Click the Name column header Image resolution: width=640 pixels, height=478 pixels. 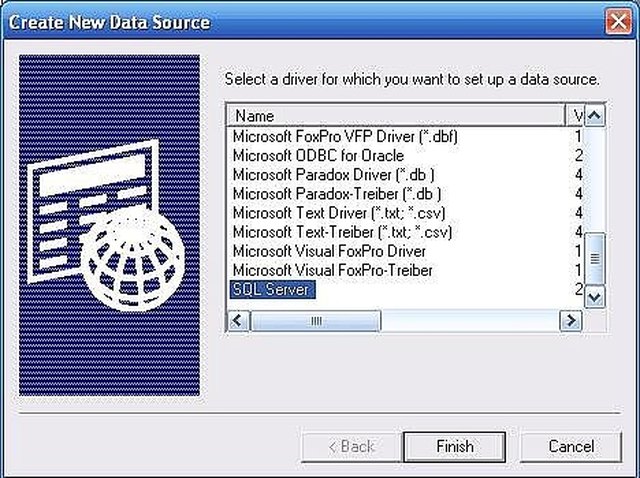click(x=396, y=116)
